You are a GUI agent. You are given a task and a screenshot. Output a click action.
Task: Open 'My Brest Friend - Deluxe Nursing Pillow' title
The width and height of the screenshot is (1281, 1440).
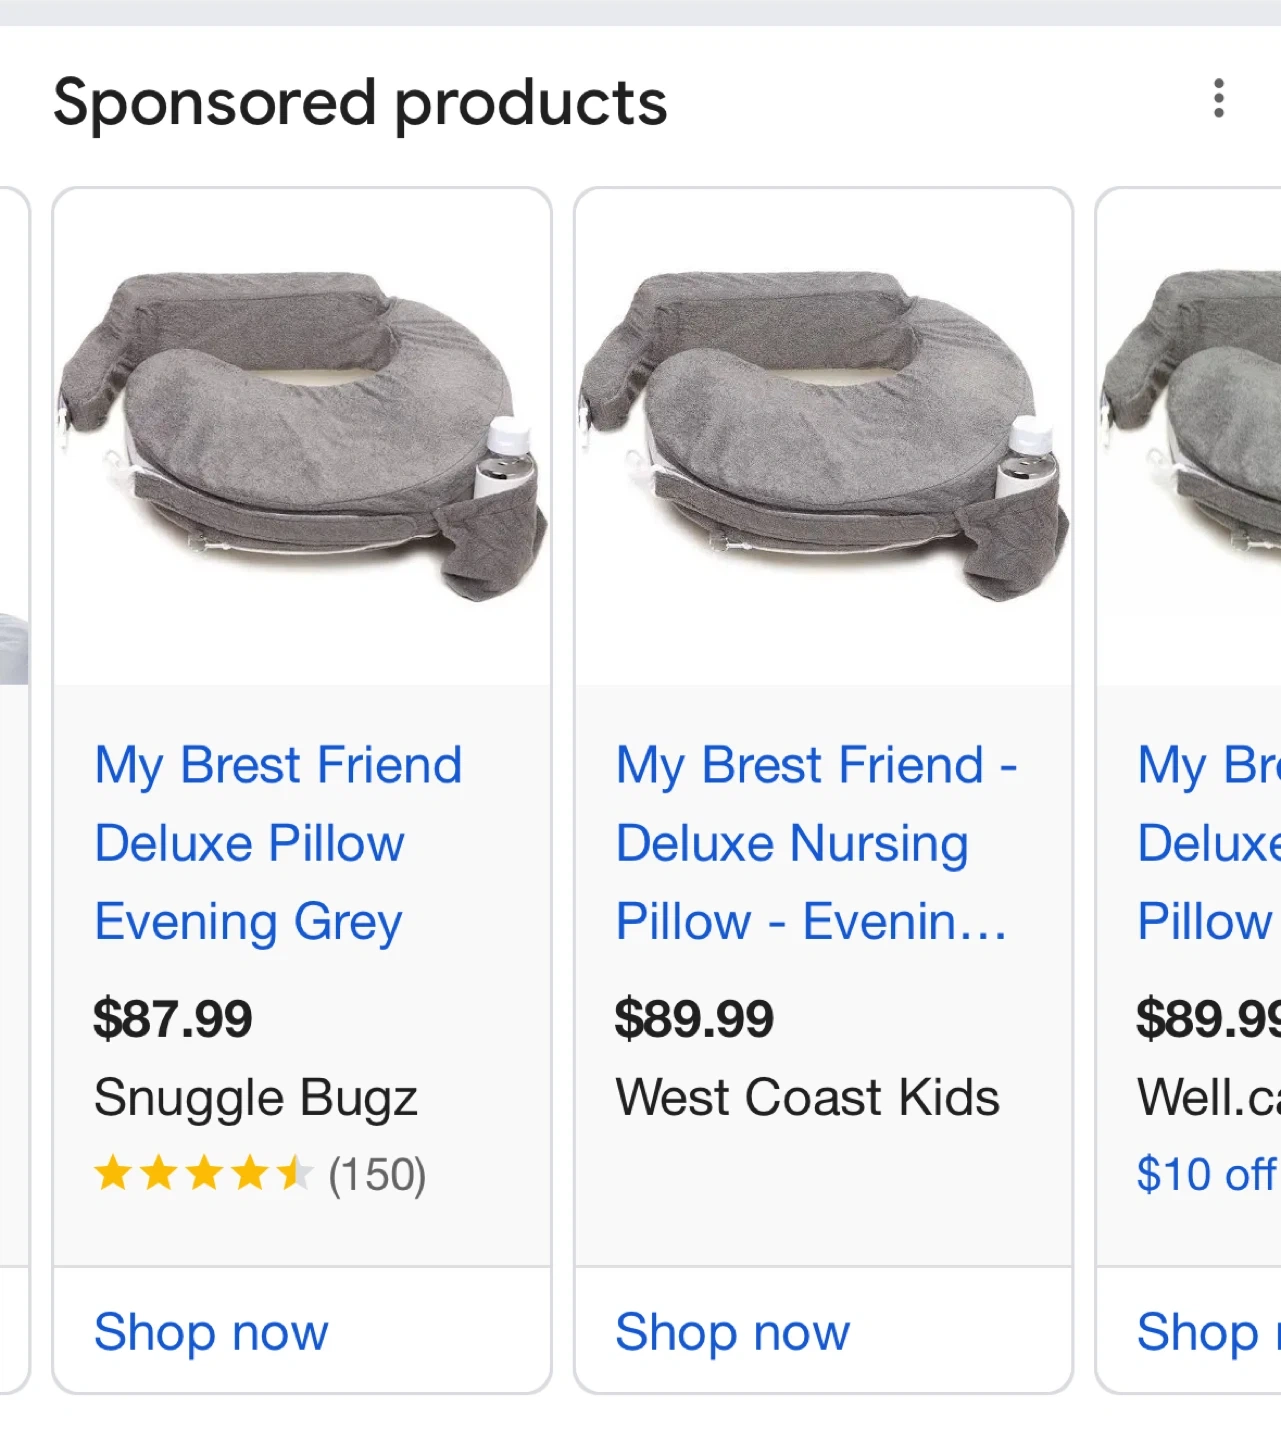(815, 843)
